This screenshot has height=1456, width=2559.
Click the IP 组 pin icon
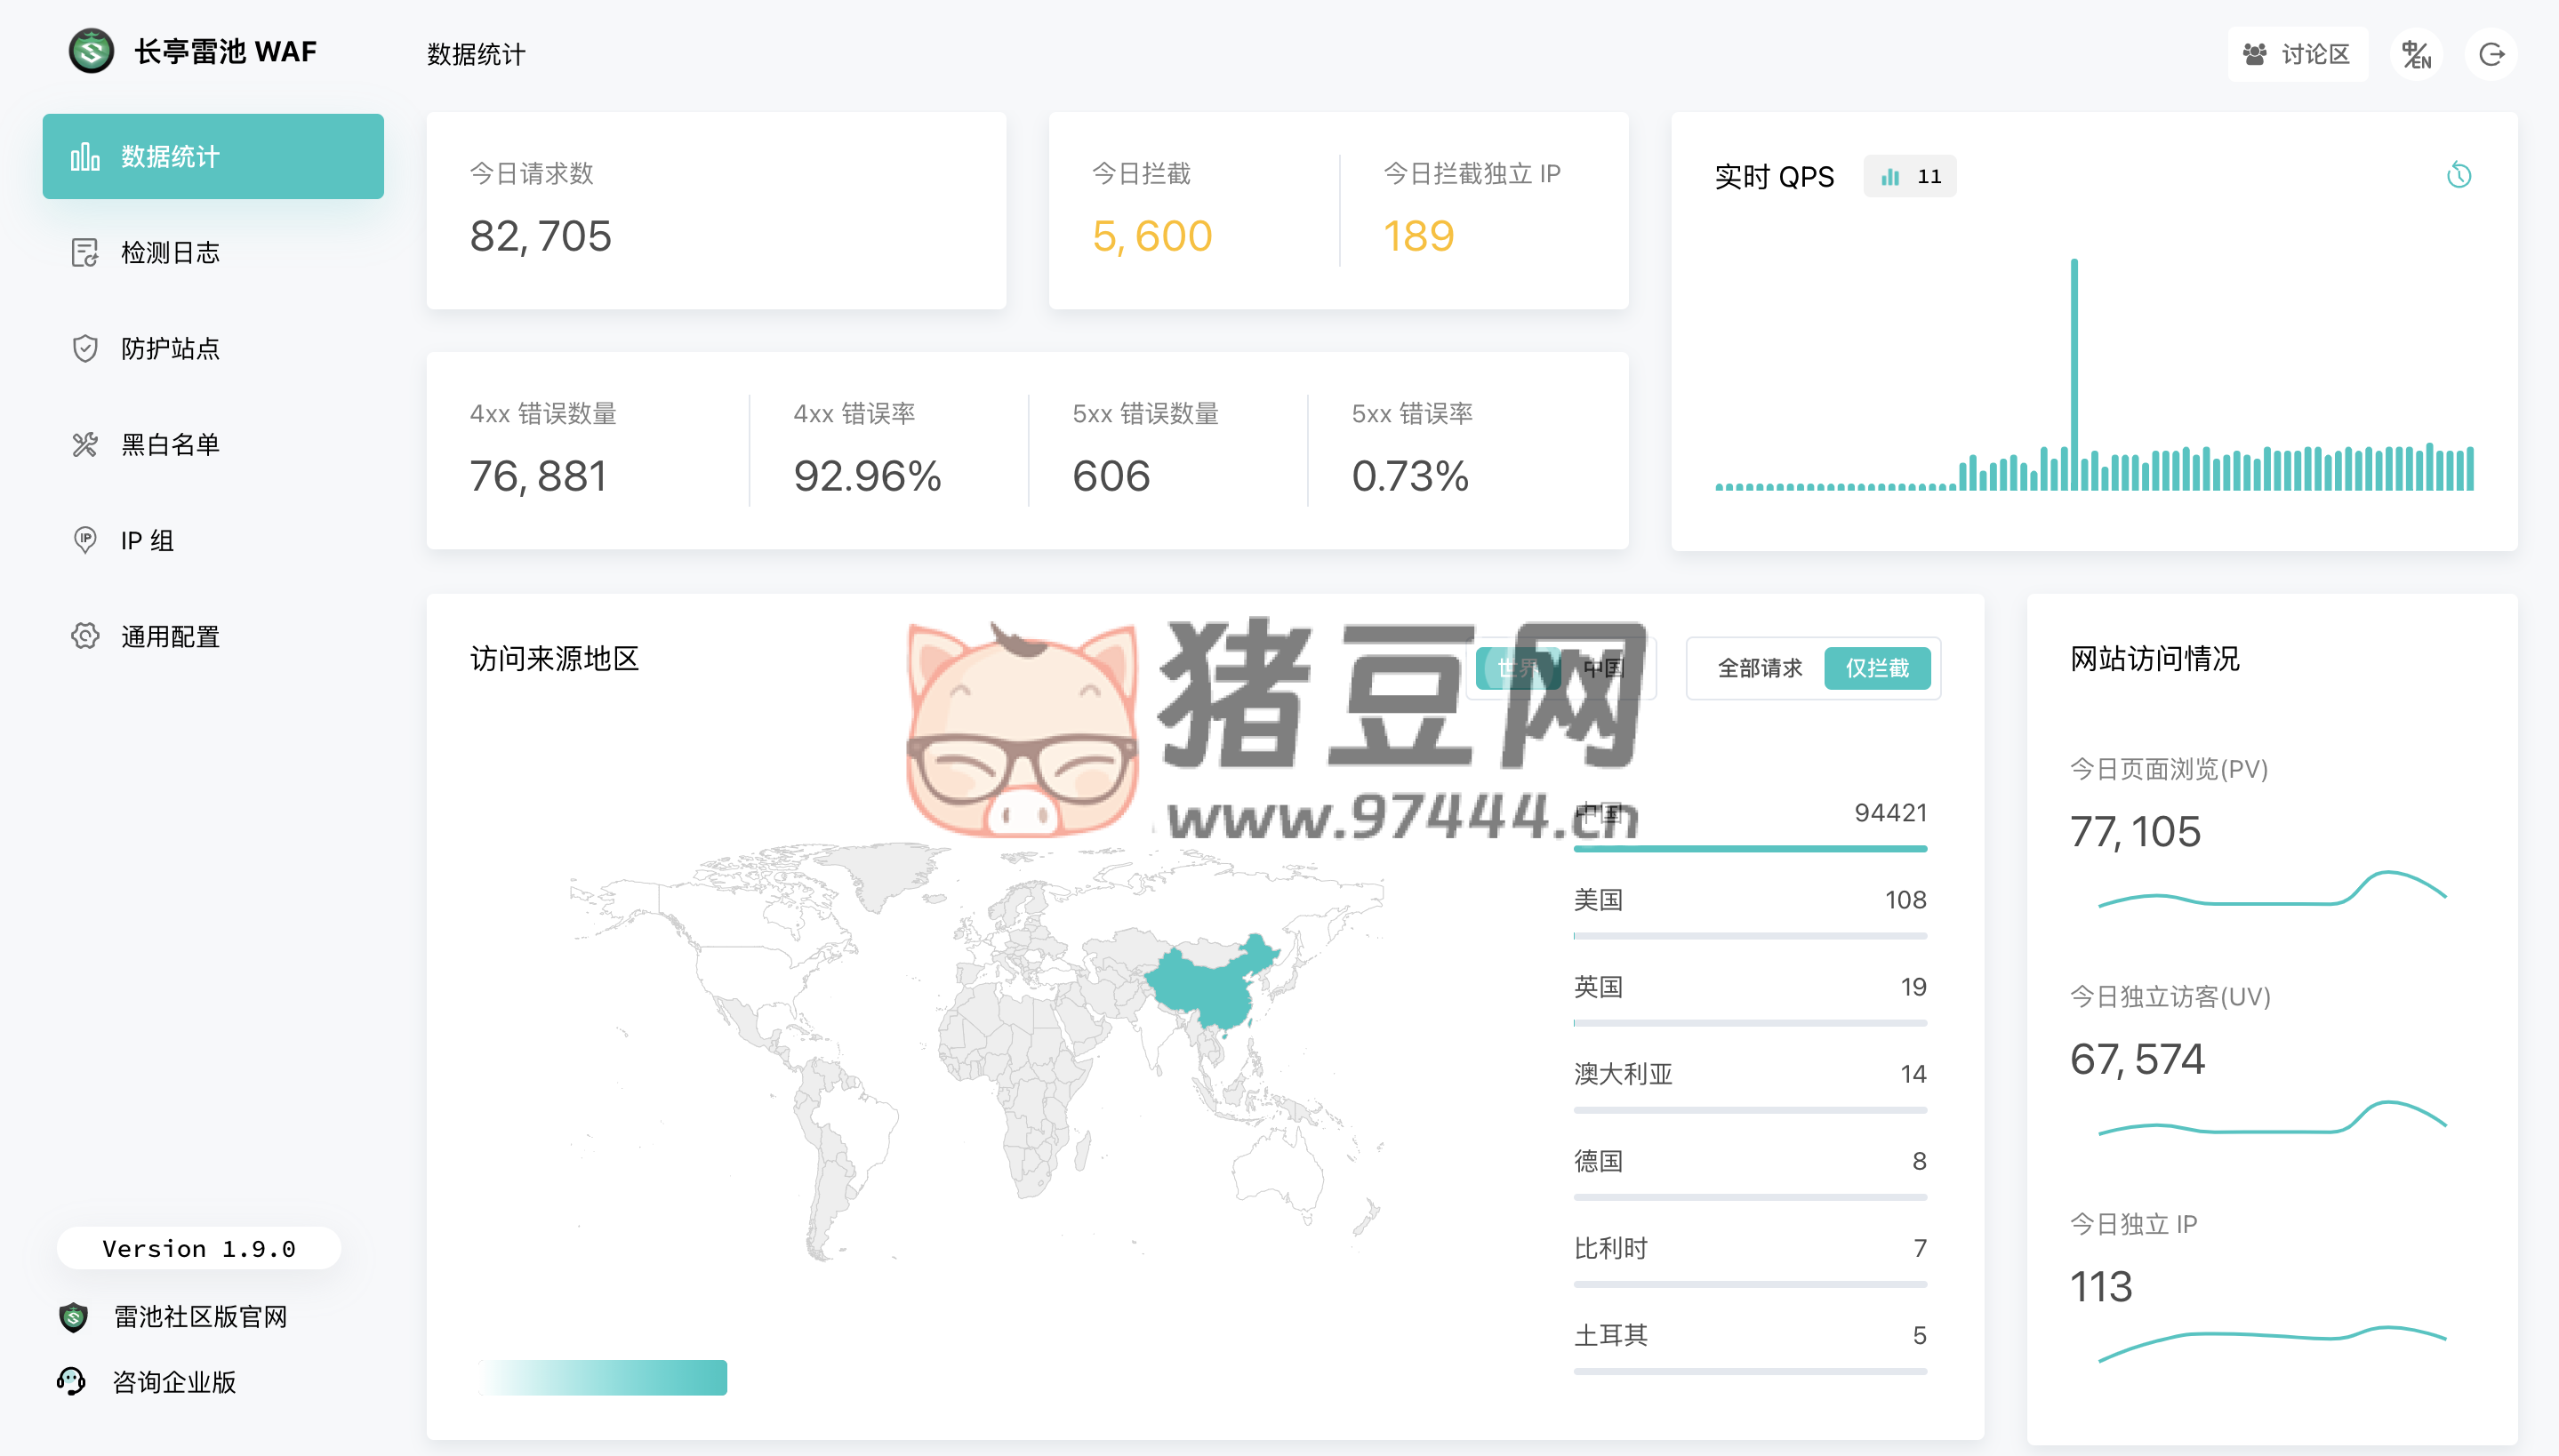point(85,540)
